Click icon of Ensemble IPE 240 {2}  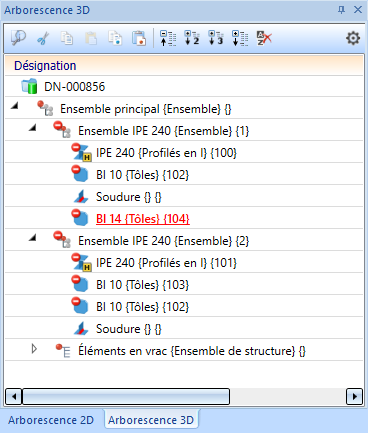(x=62, y=240)
